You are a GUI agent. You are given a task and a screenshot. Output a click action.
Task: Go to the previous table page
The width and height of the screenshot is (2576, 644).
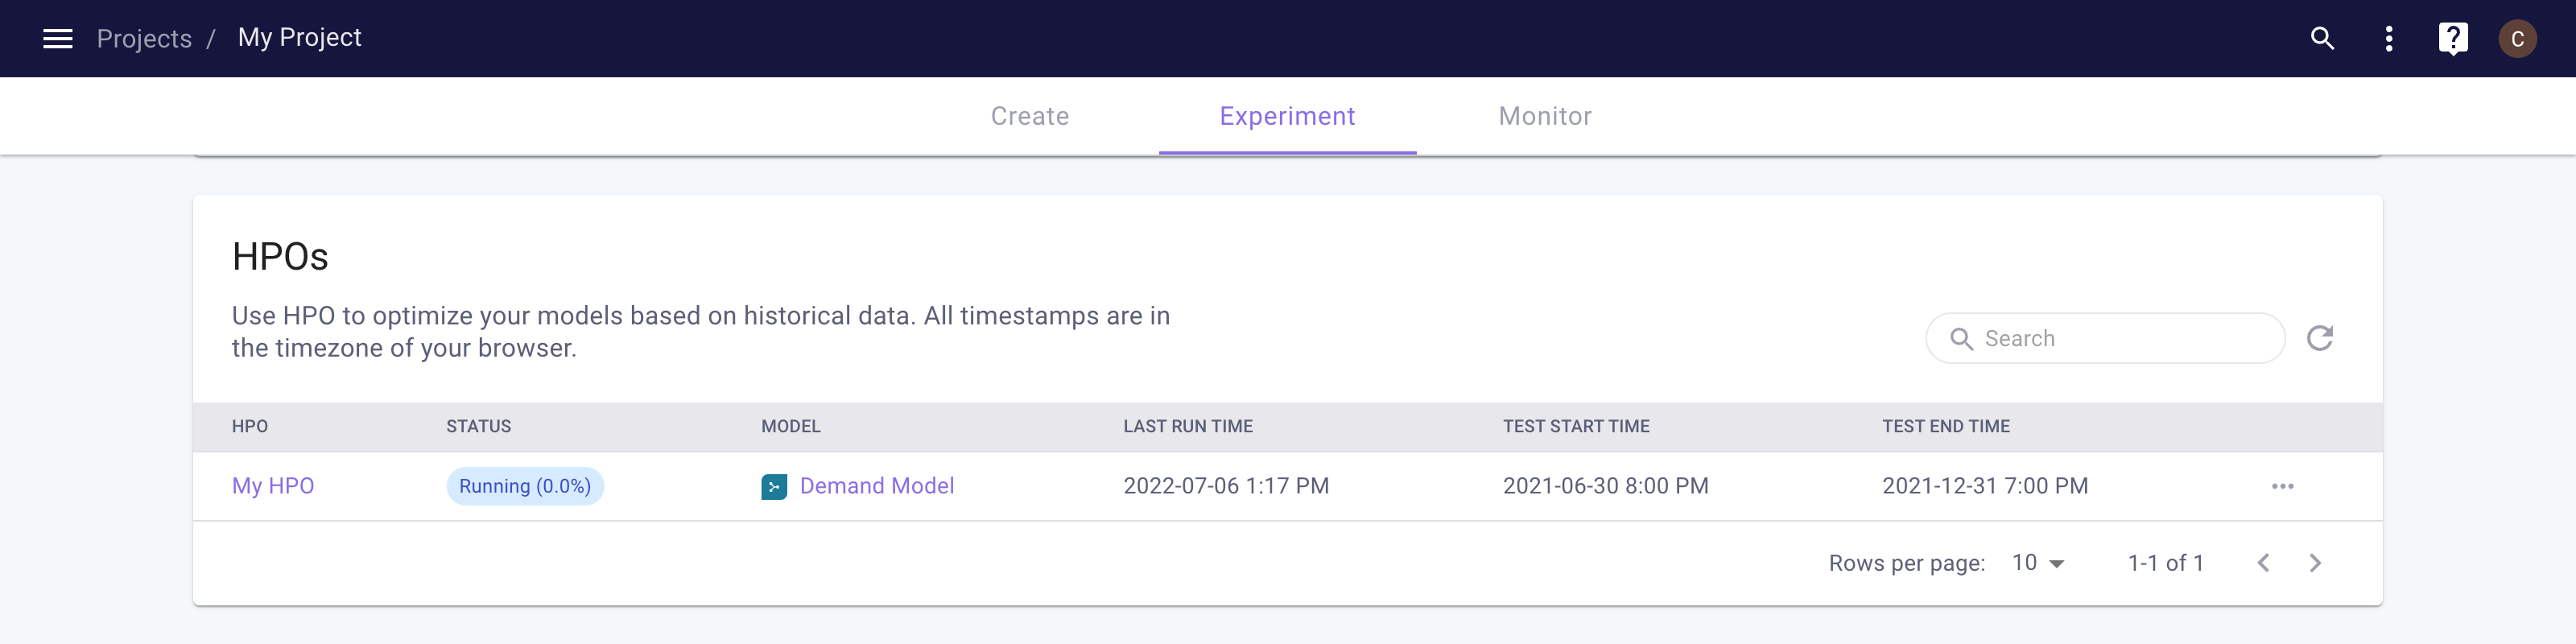(x=2263, y=563)
